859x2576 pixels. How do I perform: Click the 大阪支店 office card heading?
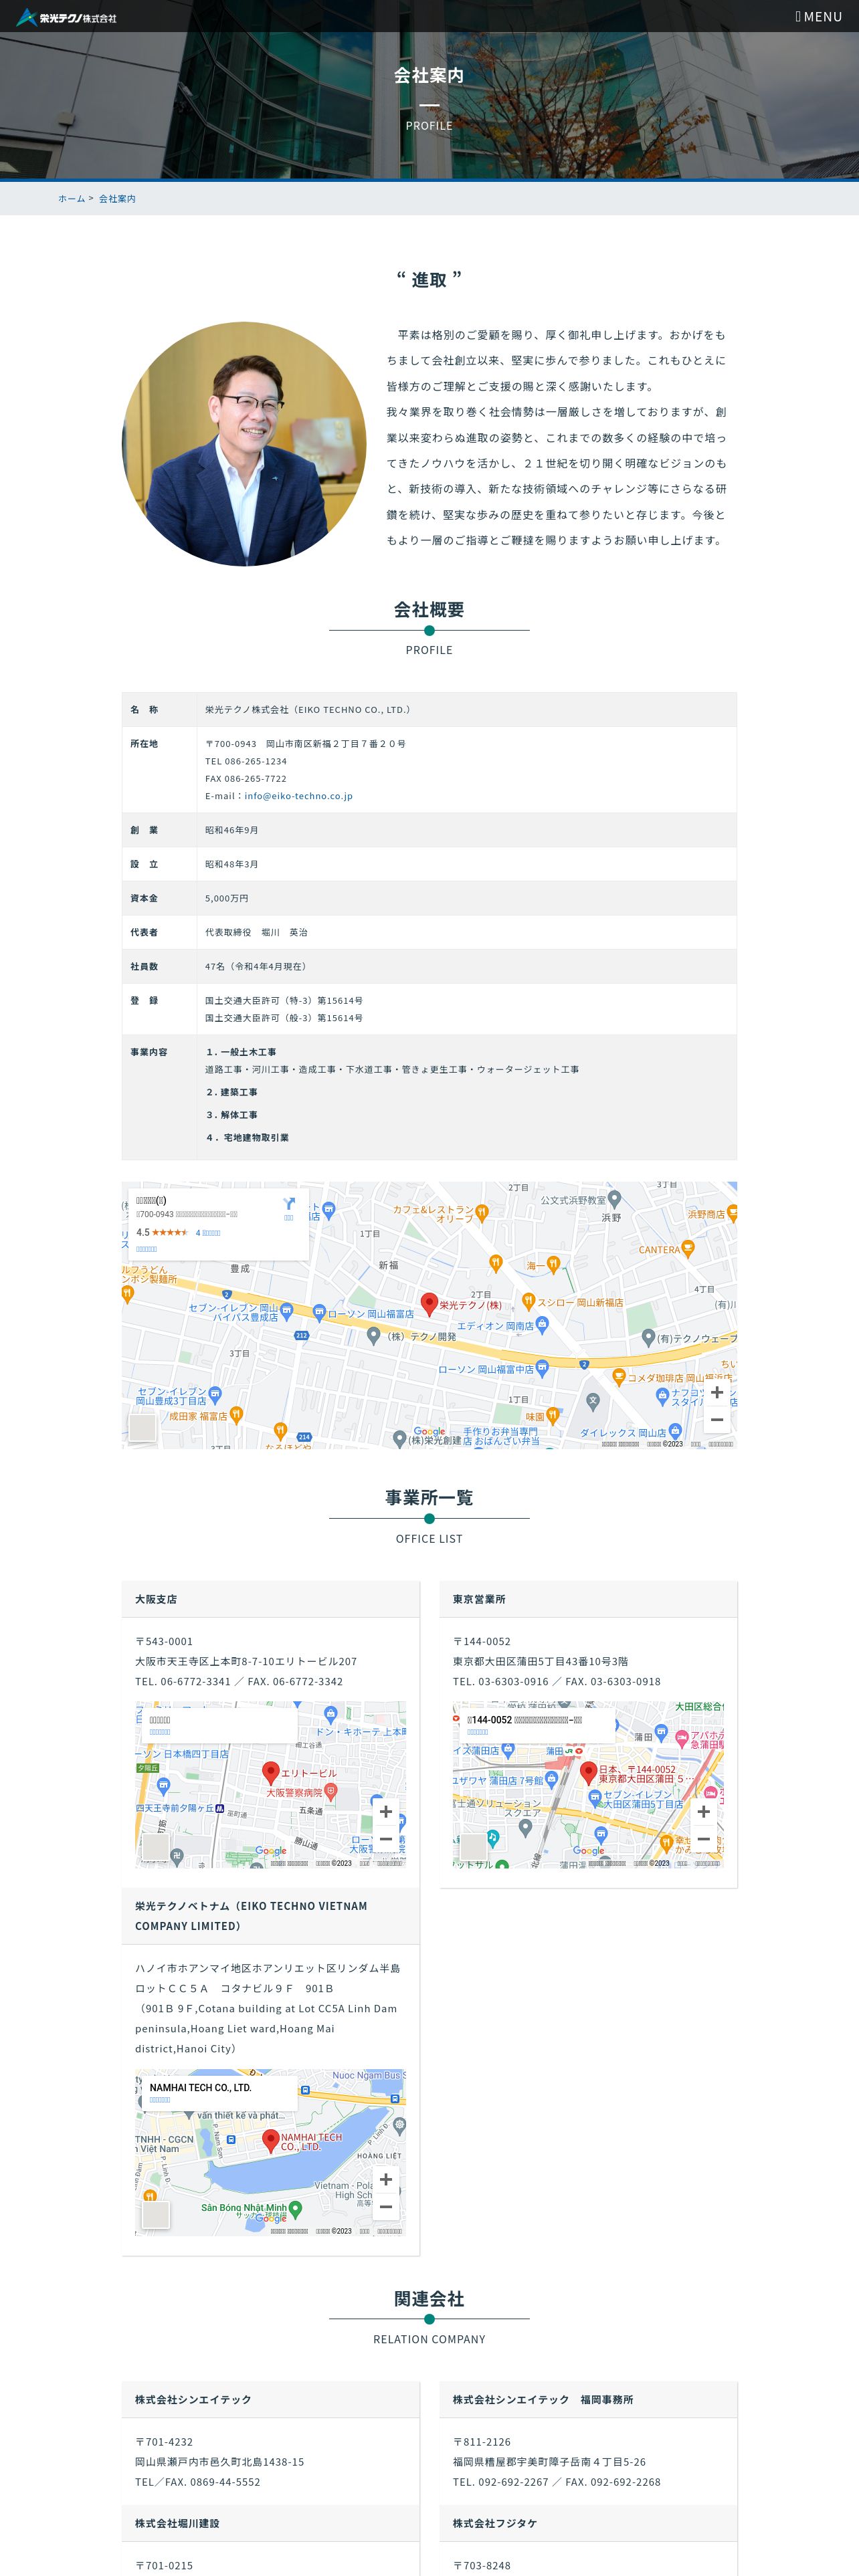[x=156, y=1599]
